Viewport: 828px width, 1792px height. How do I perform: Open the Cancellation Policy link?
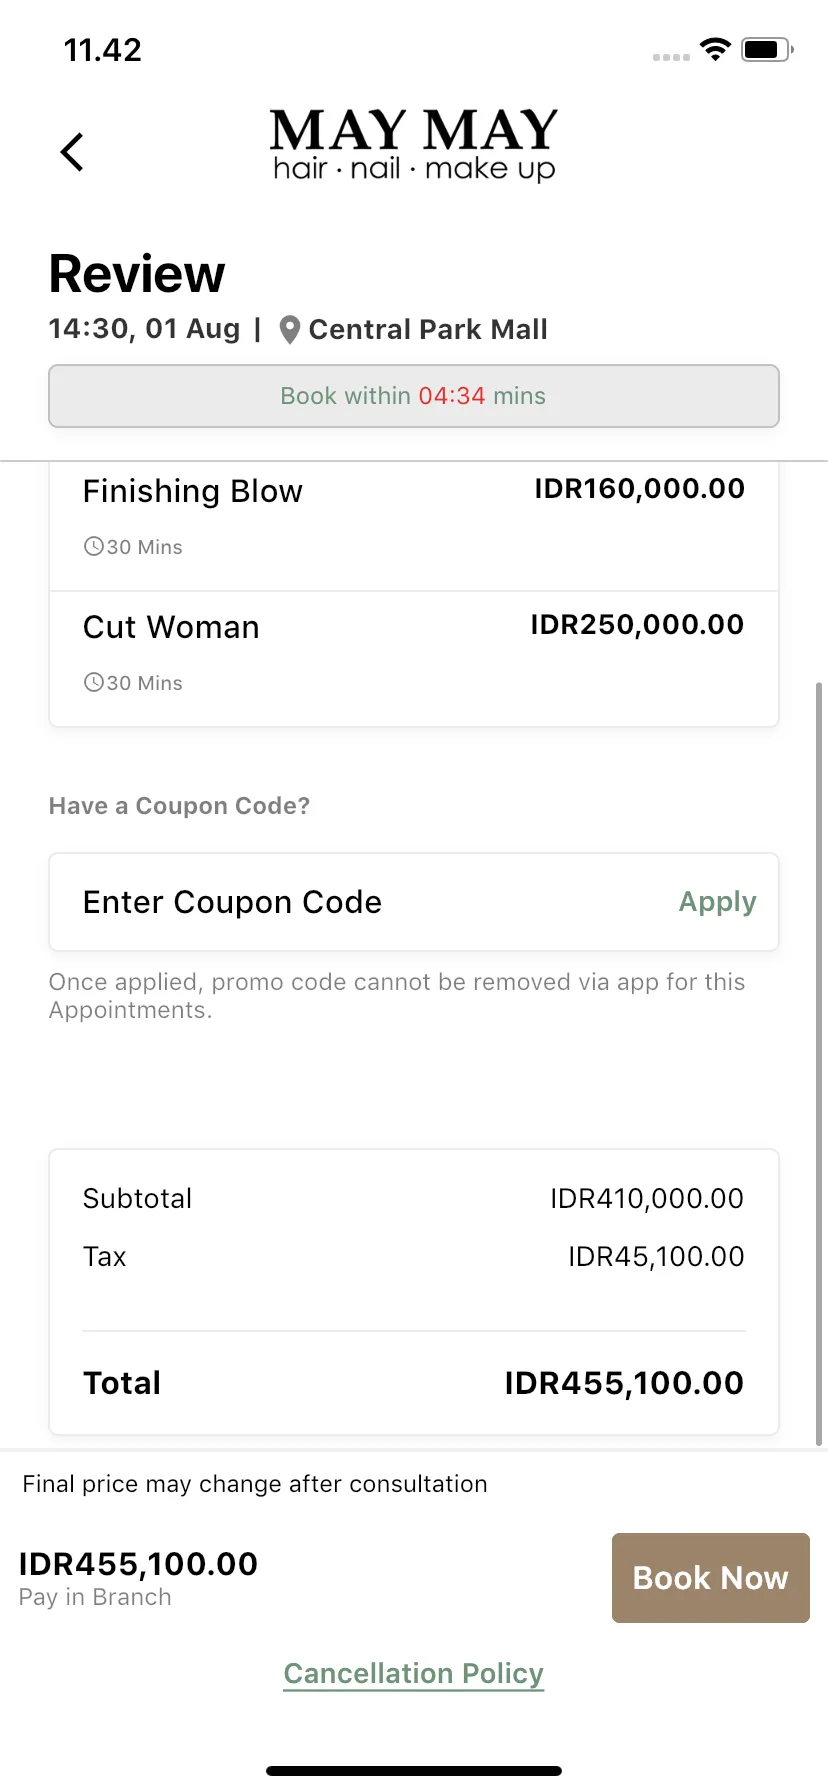coord(414,1674)
